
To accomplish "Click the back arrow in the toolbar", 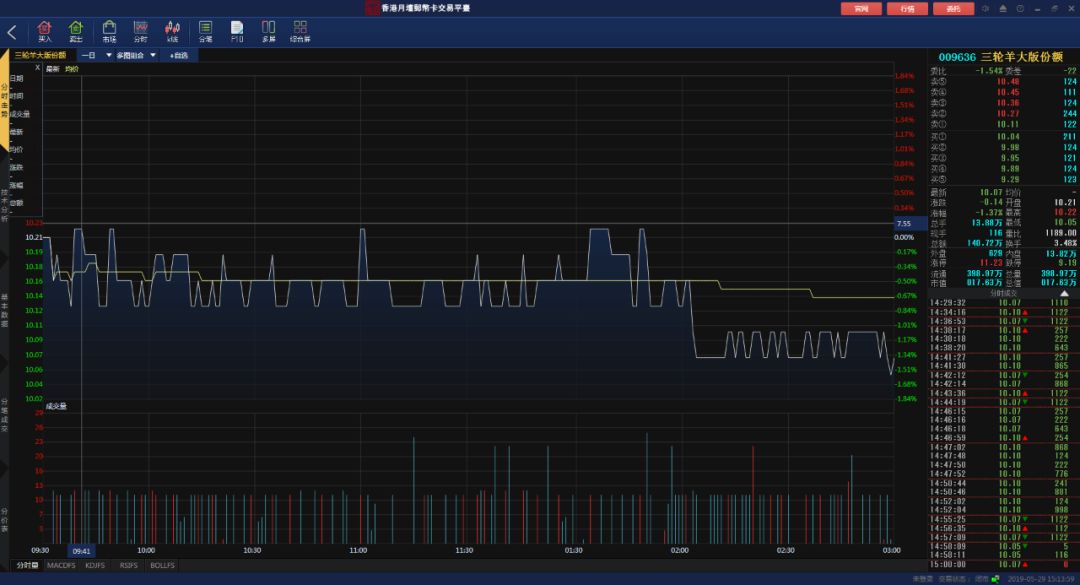I will (x=12, y=32).
